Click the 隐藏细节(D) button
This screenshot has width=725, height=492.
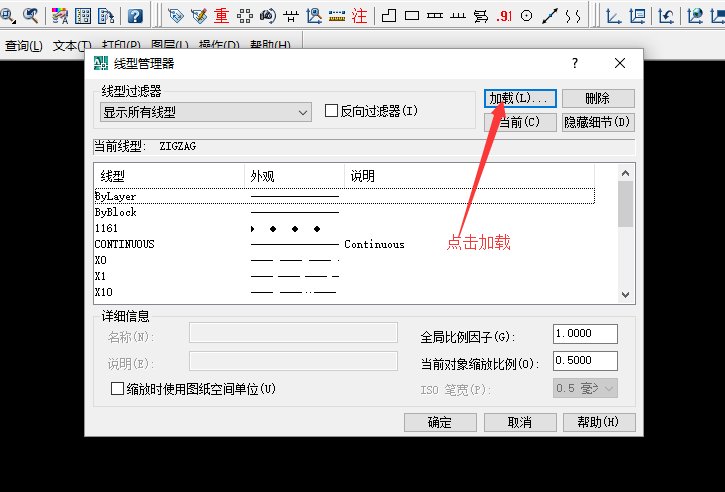pyautogui.click(x=598, y=122)
